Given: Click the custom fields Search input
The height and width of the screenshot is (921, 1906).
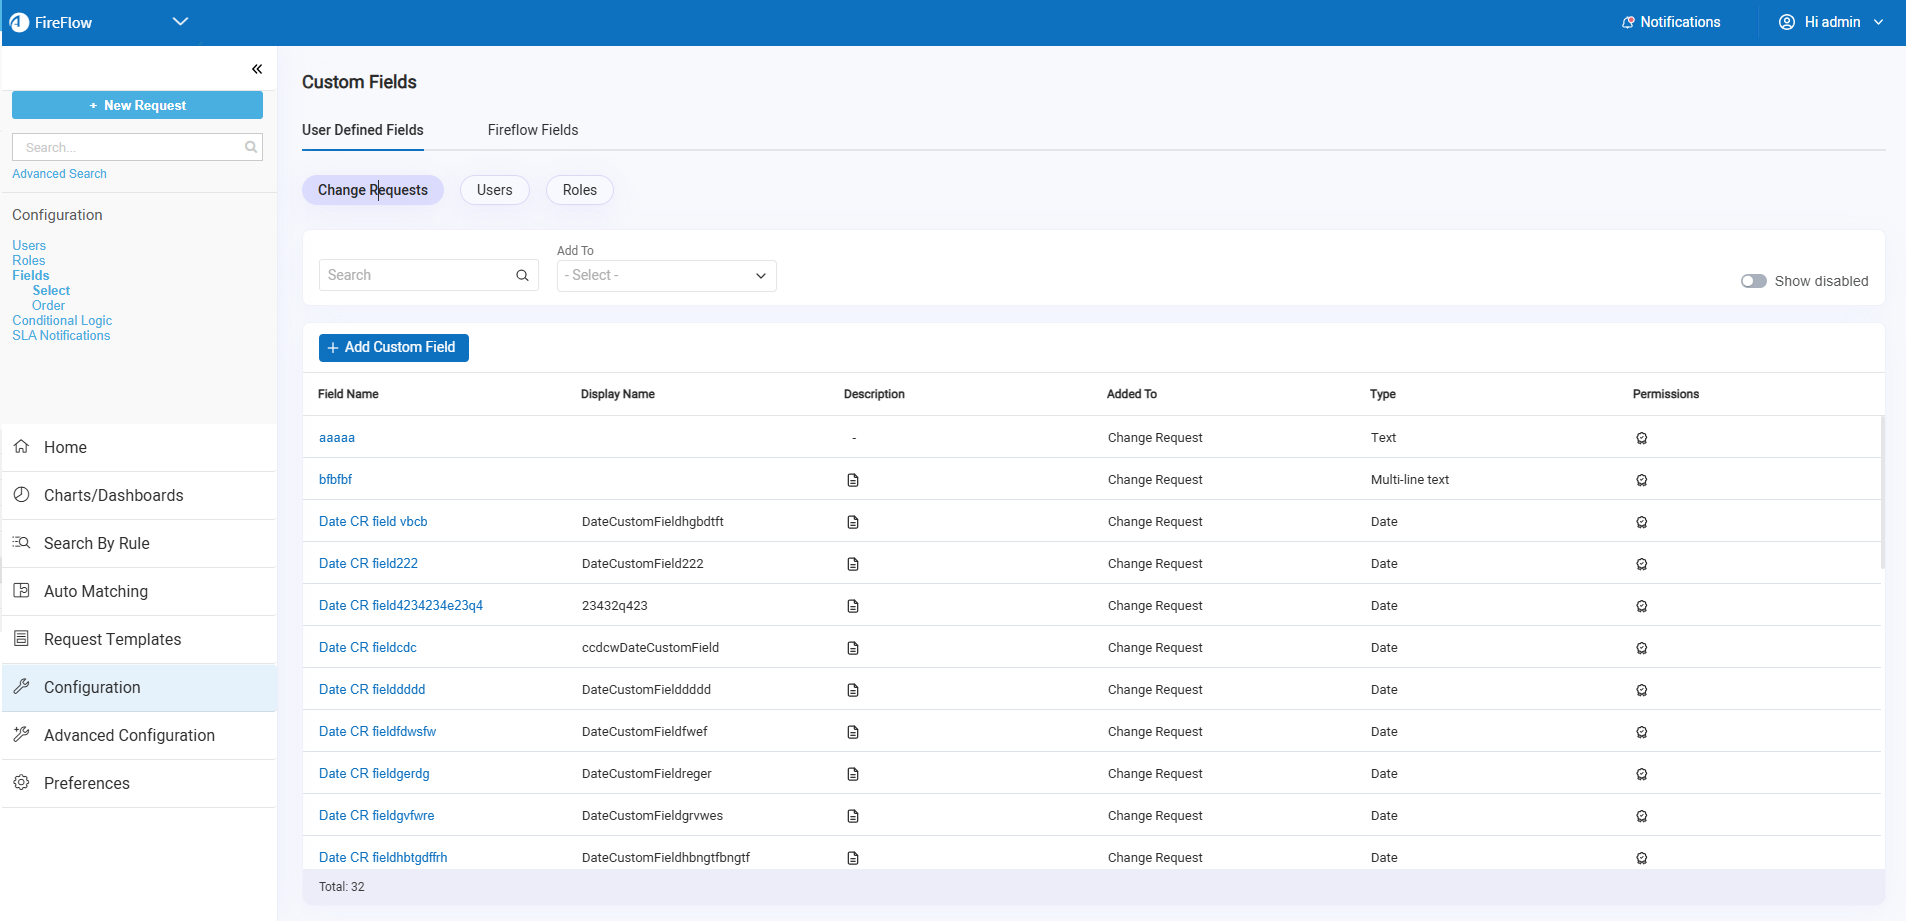Looking at the screenshot, I should (417, 276).
